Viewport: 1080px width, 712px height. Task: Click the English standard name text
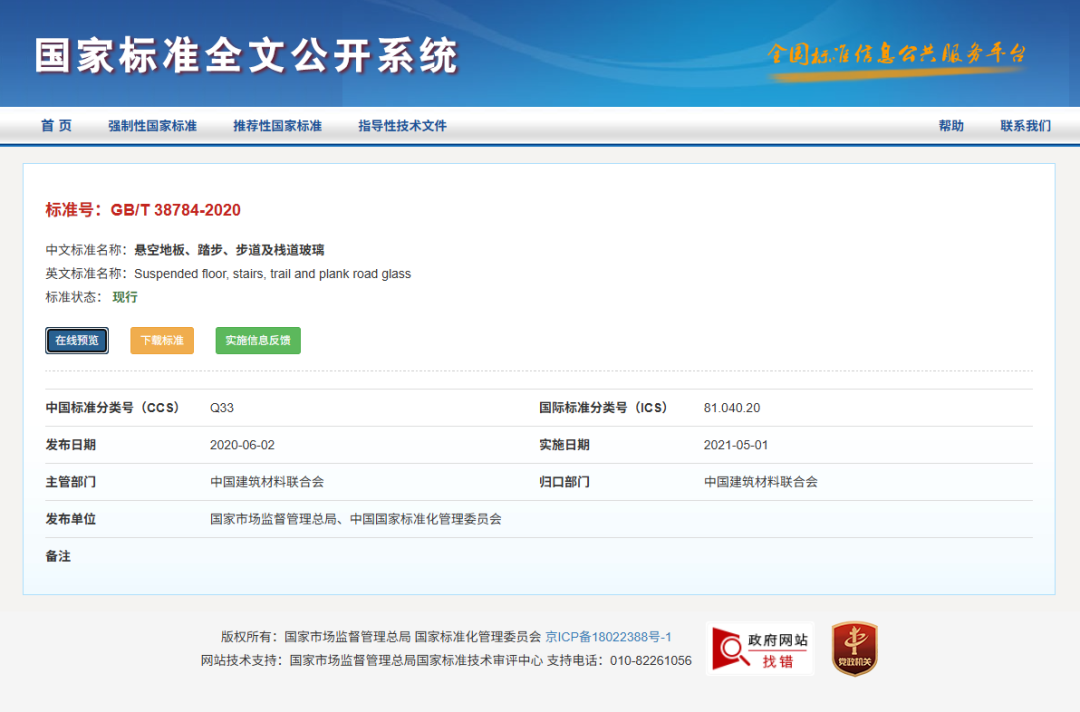tap(272, 274)
